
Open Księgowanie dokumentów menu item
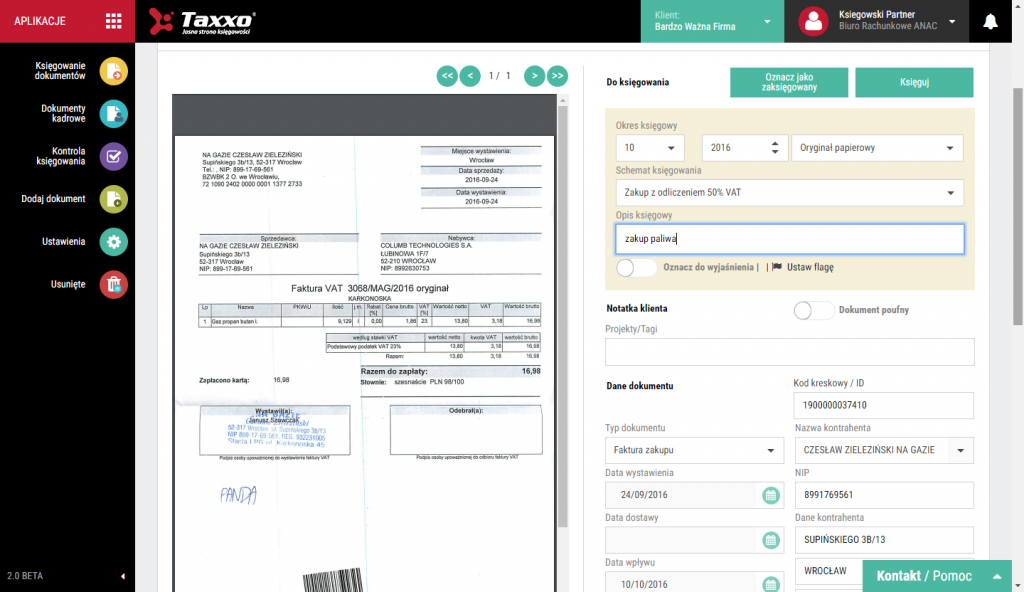pyautogui.click(x=60, y=71)
